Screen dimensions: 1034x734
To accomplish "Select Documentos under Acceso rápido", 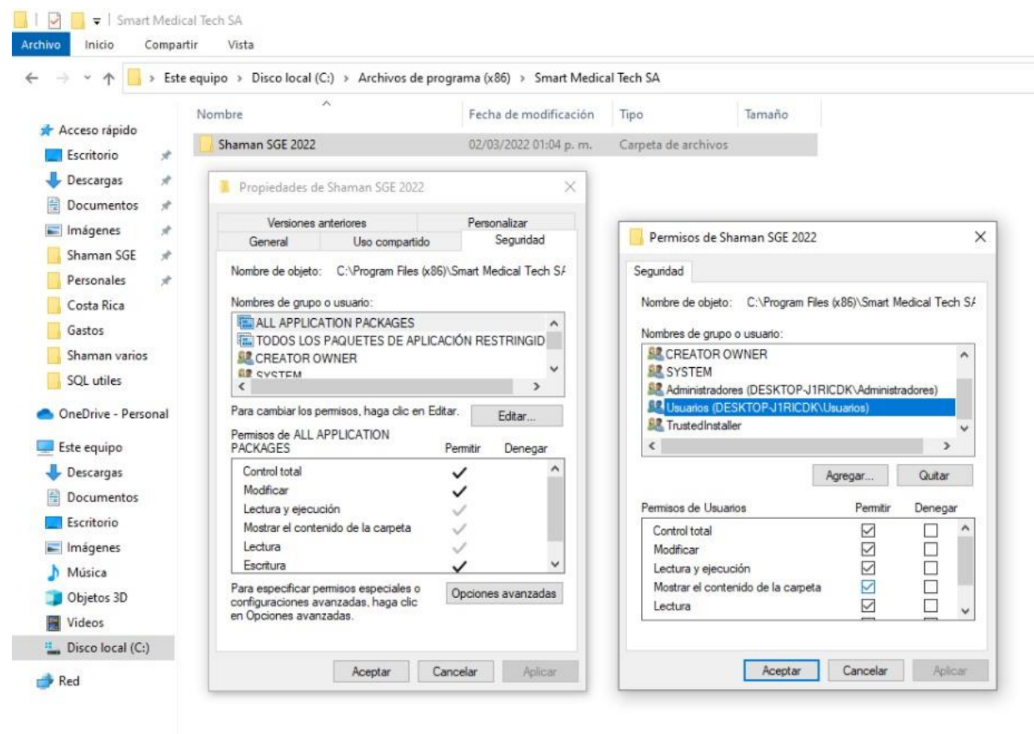I will (x=102, y=205).
